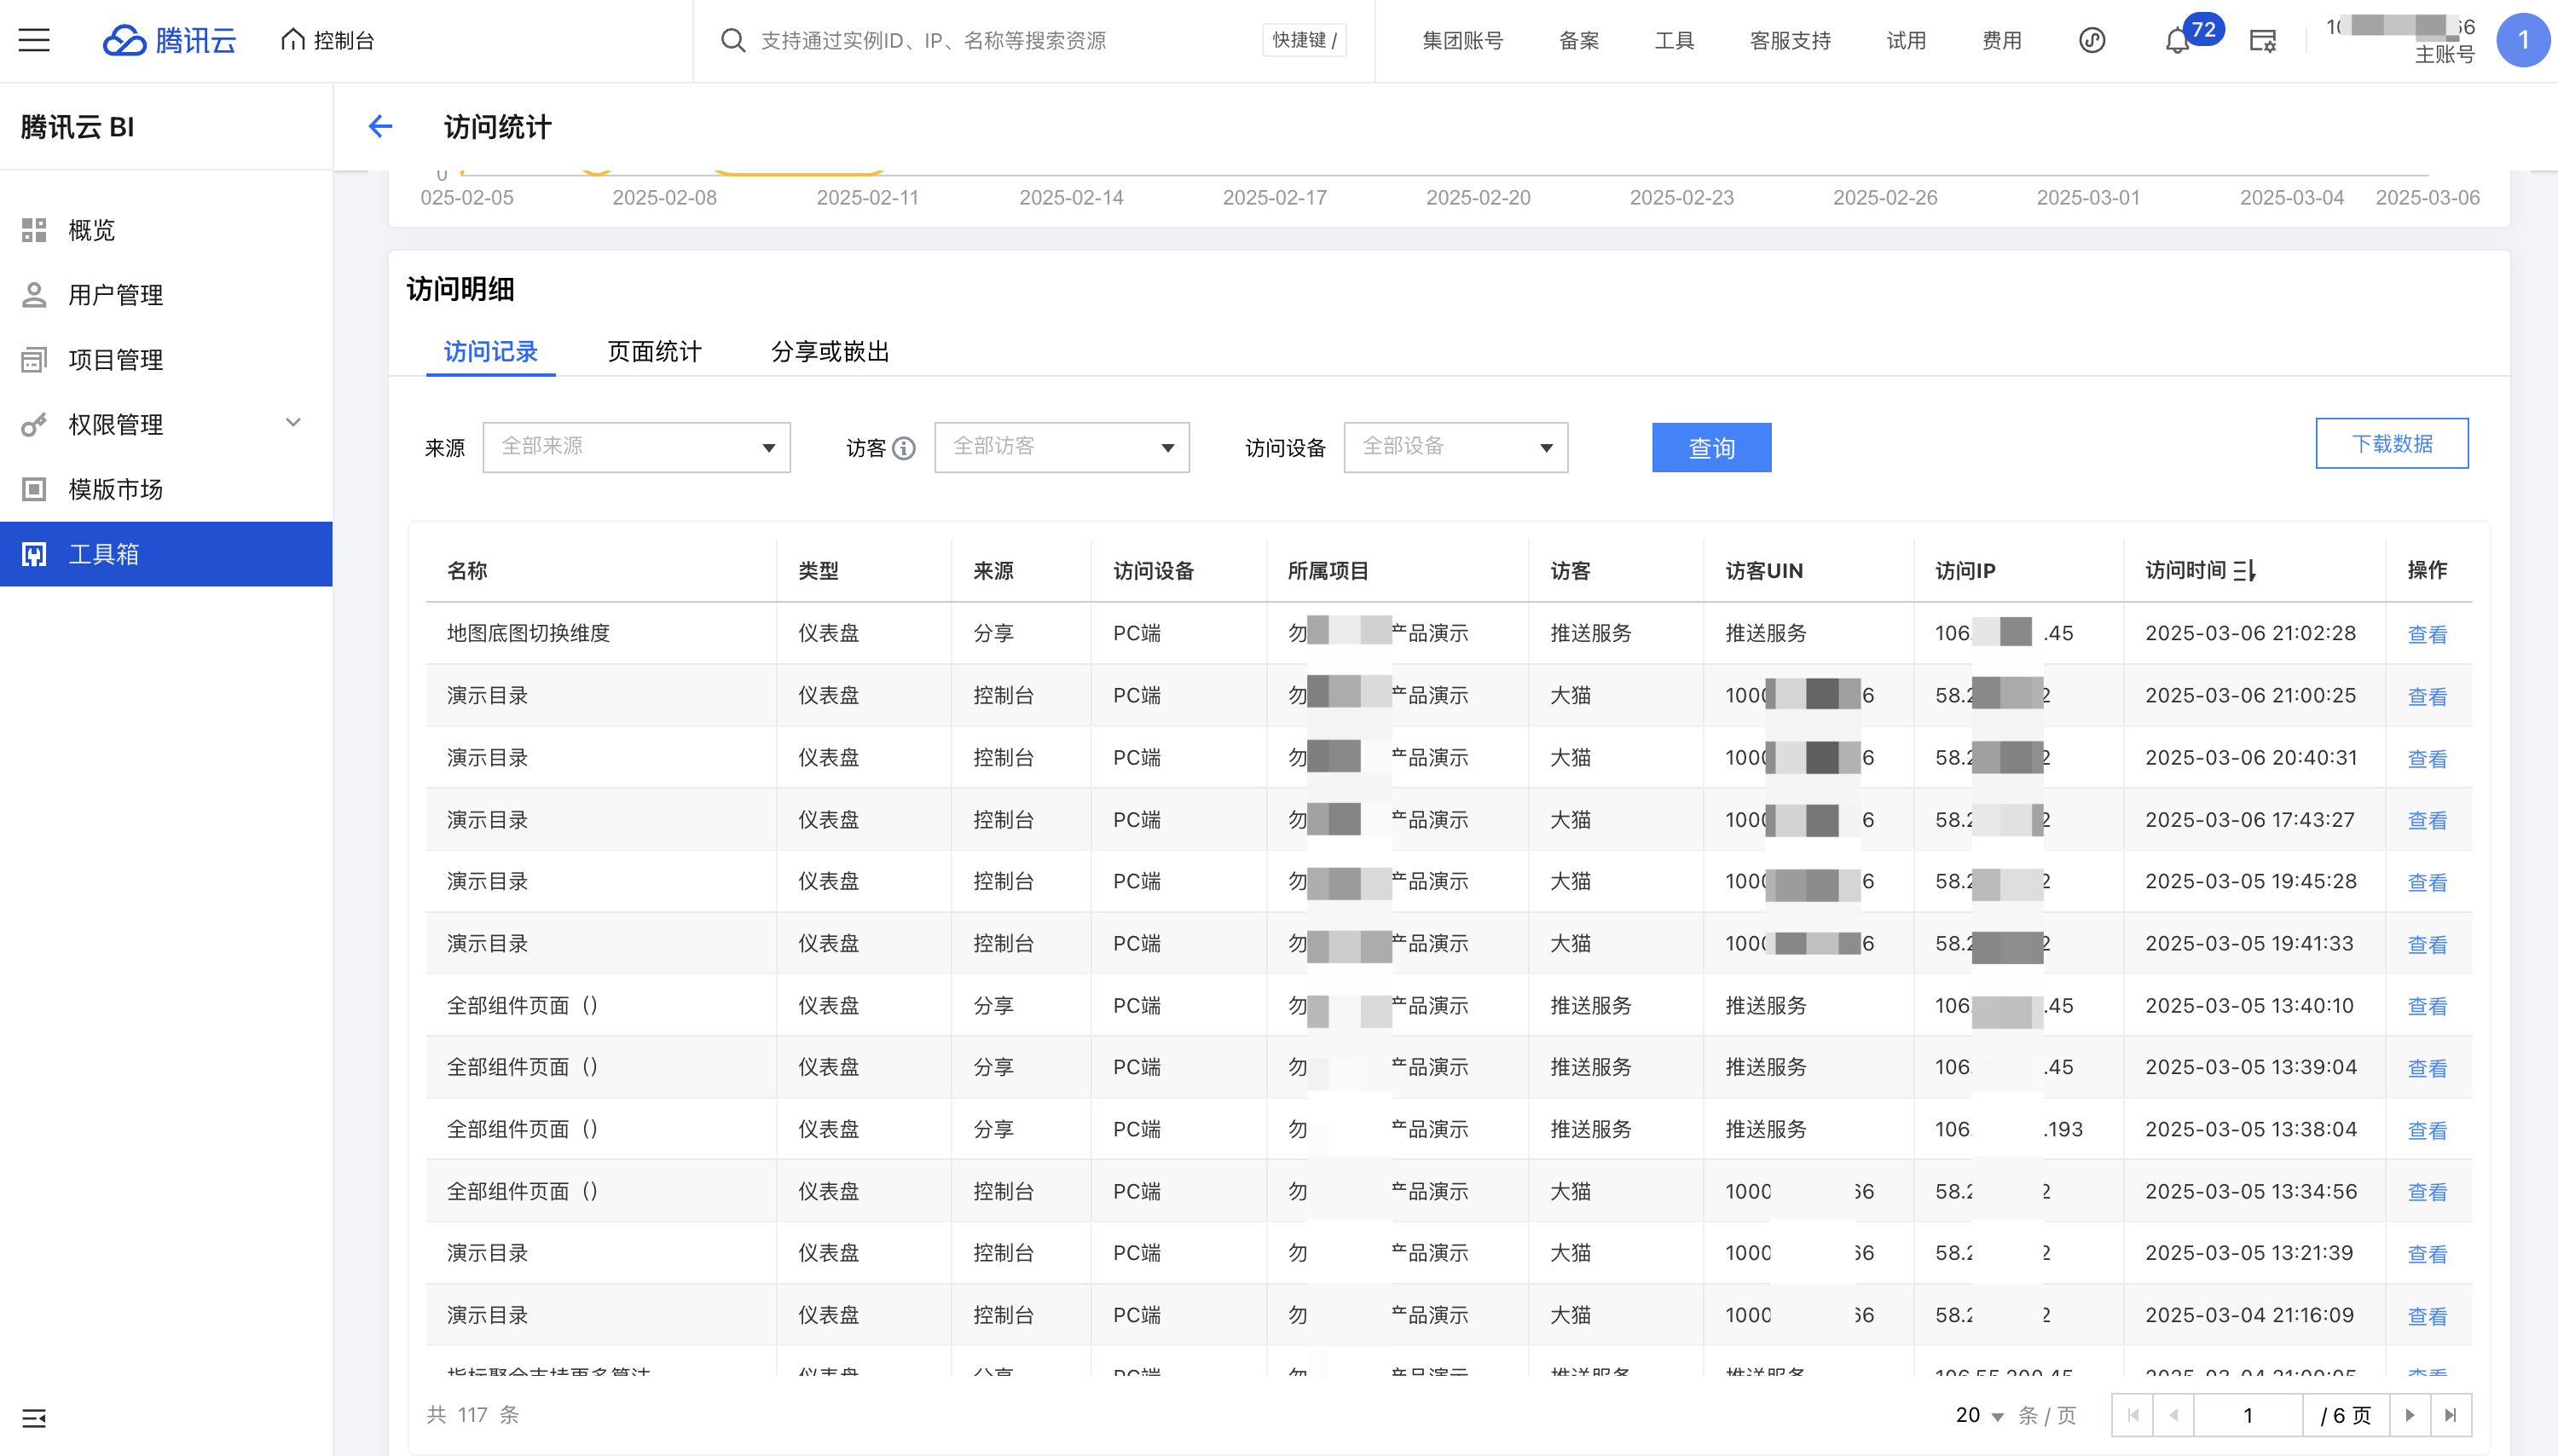This screenshot has height=1456, width=2558.
Task: Click the Tencent Cloud logo
Action: (x=170, y=40)
